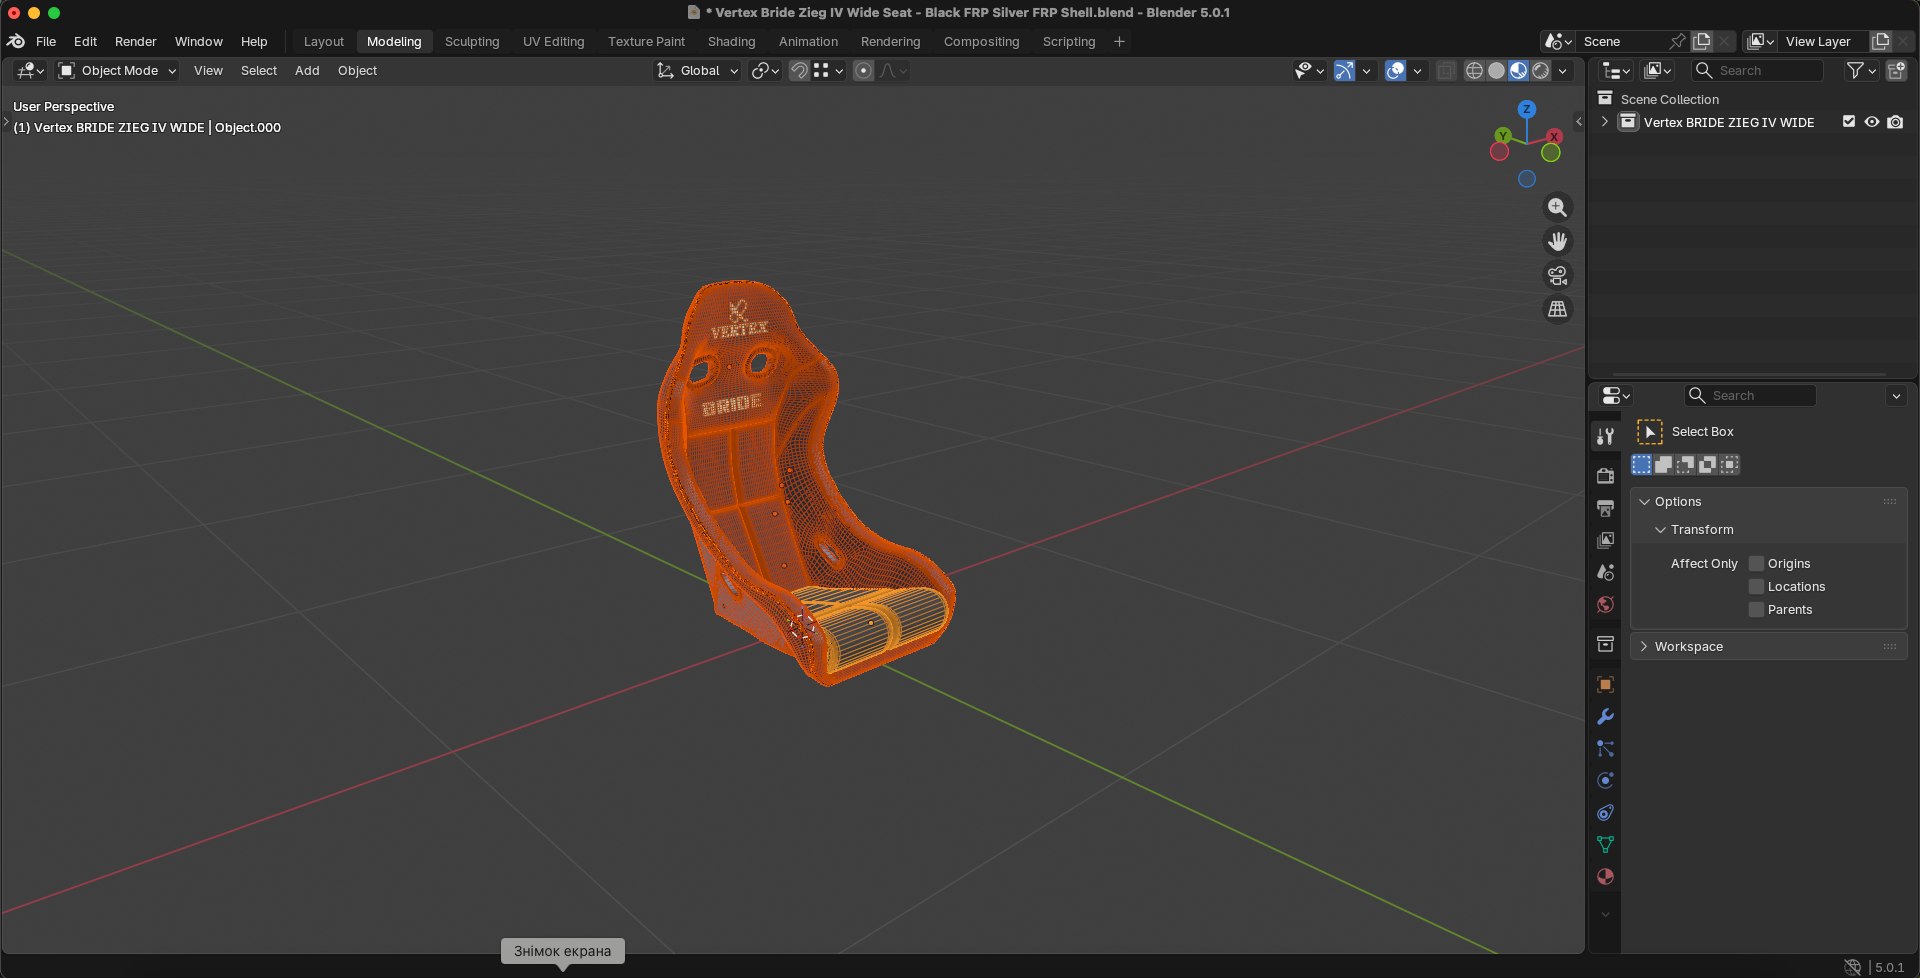
Task: Expand the Vertex BRIDE ZIEG IV WIDE collection
Action: click(1605, 122)
